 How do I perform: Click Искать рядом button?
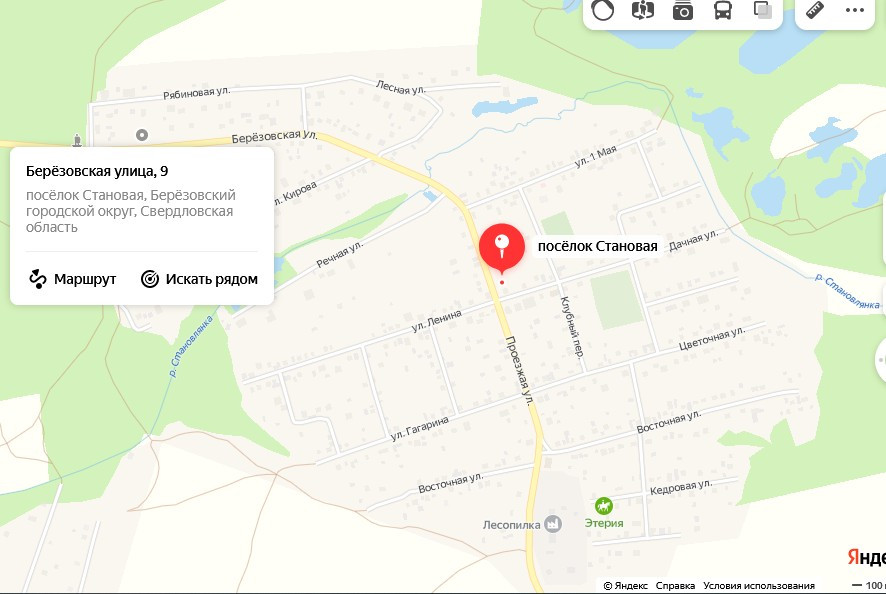(x=199, y=279)
